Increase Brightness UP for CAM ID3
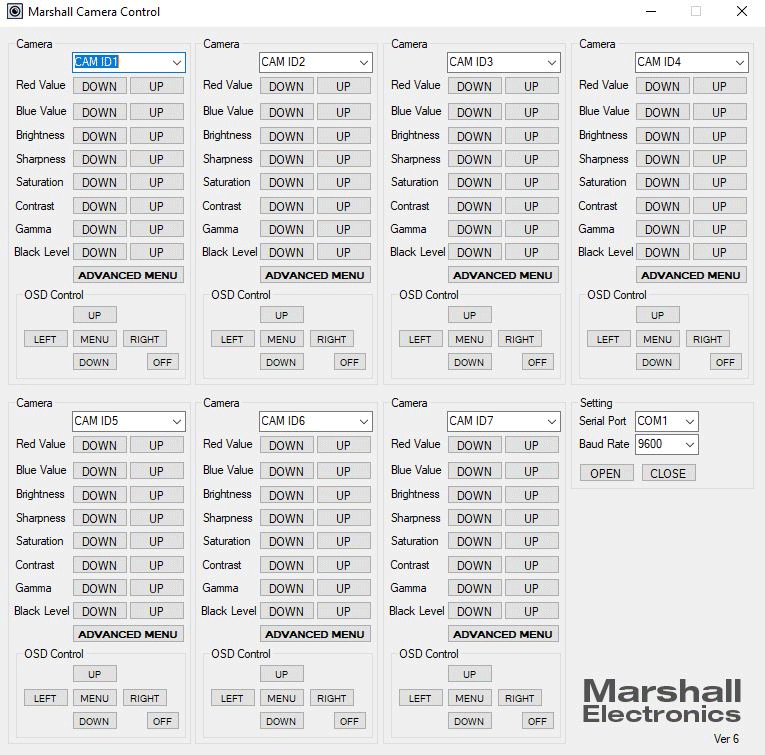 click(531, 136)
